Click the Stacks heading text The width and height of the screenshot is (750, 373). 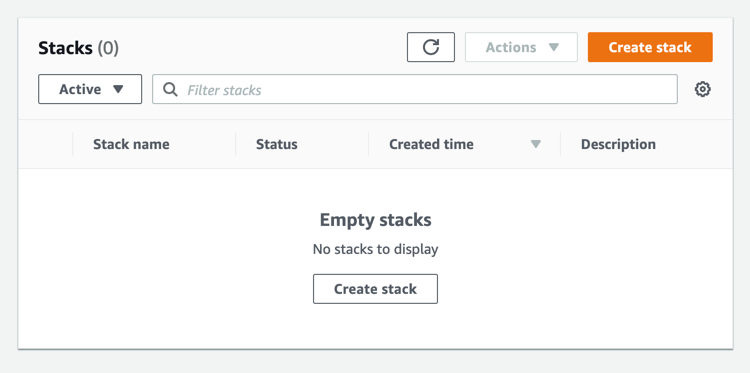coord(66,48)
